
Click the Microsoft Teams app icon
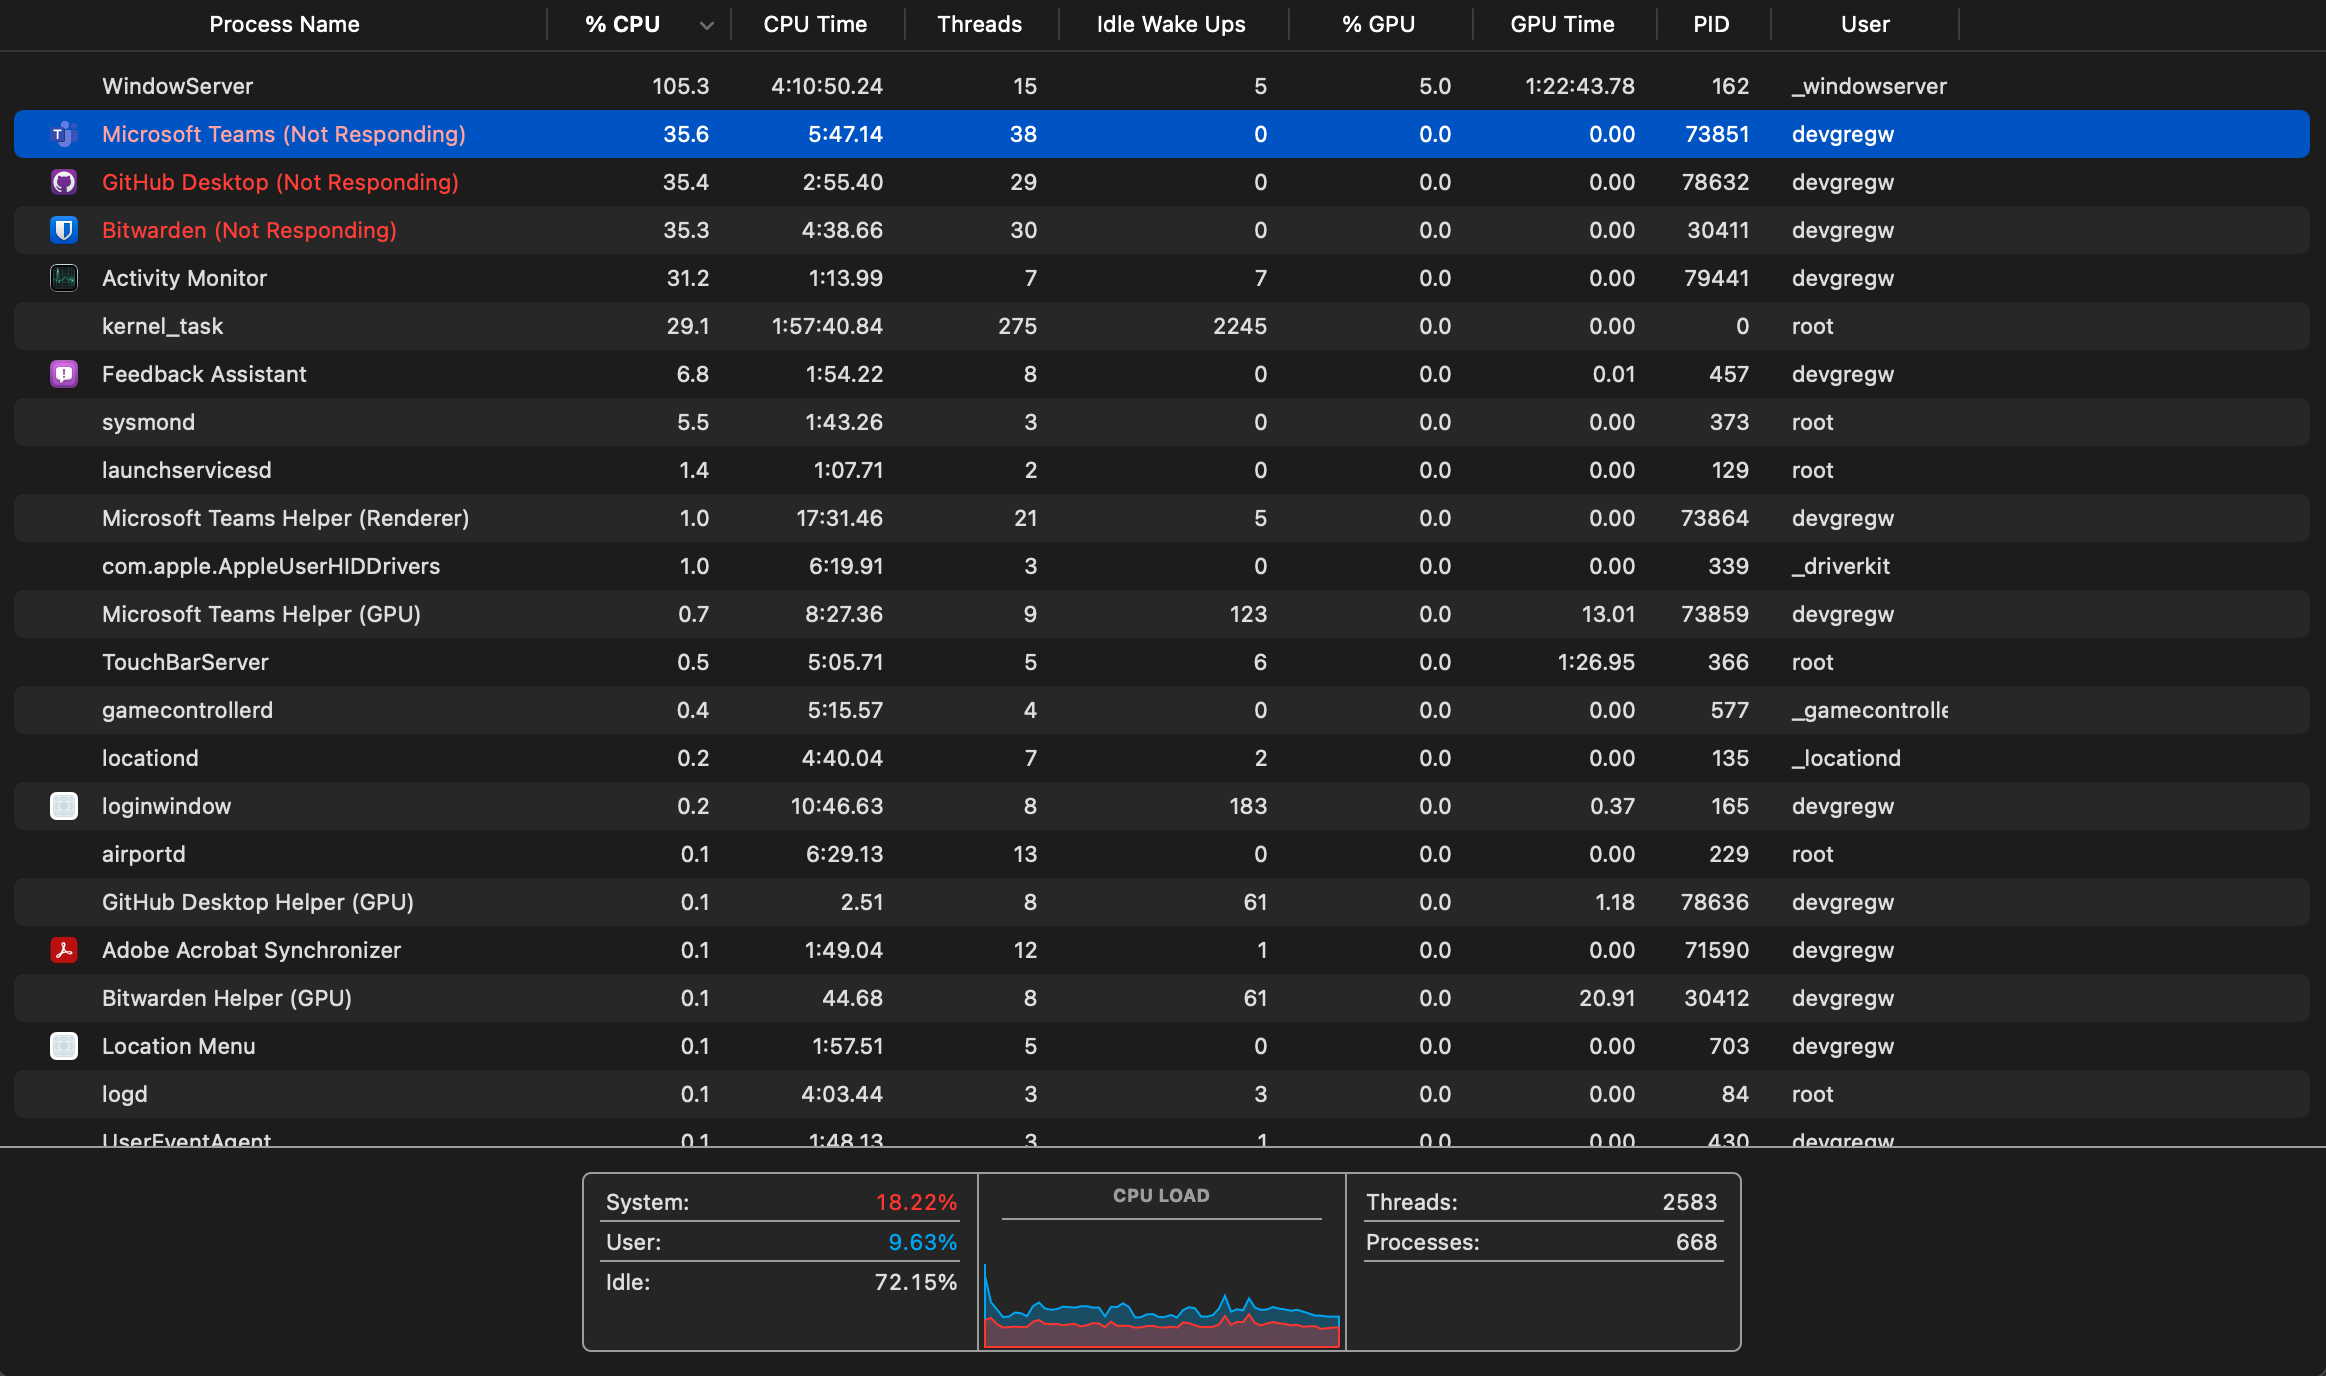click(x=64, y=134)
